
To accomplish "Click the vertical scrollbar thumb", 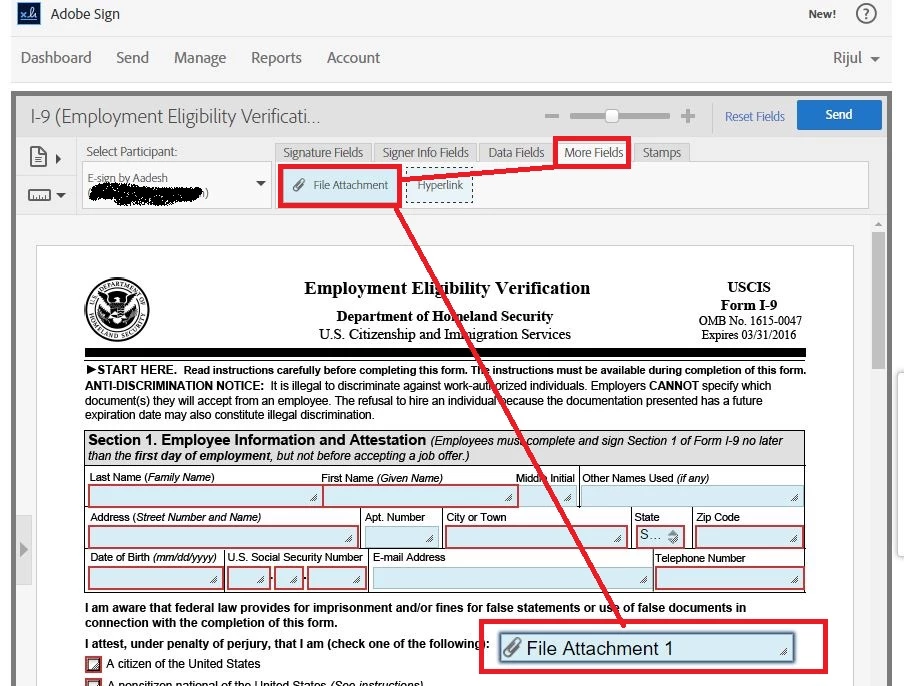I will point(878,300).
